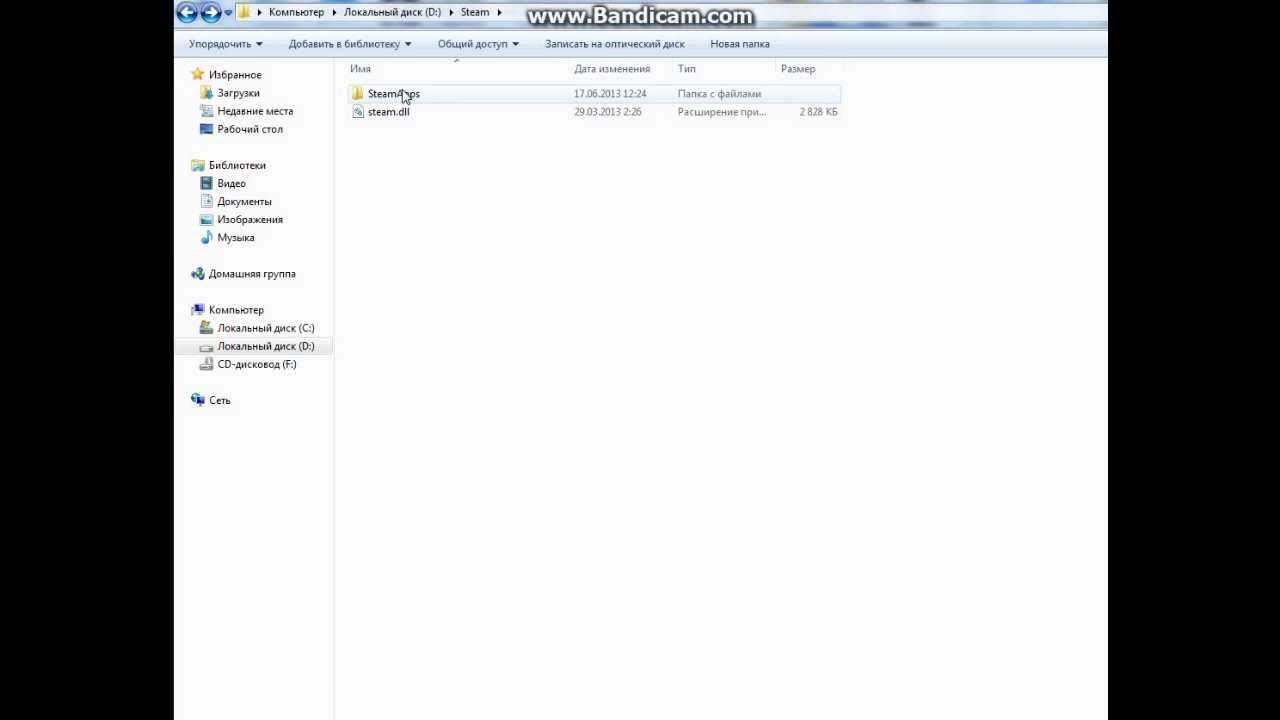This screenshot has height=720, width=1280.
Task: Click the Домашняя группа icon
Action: pos(198,273)
